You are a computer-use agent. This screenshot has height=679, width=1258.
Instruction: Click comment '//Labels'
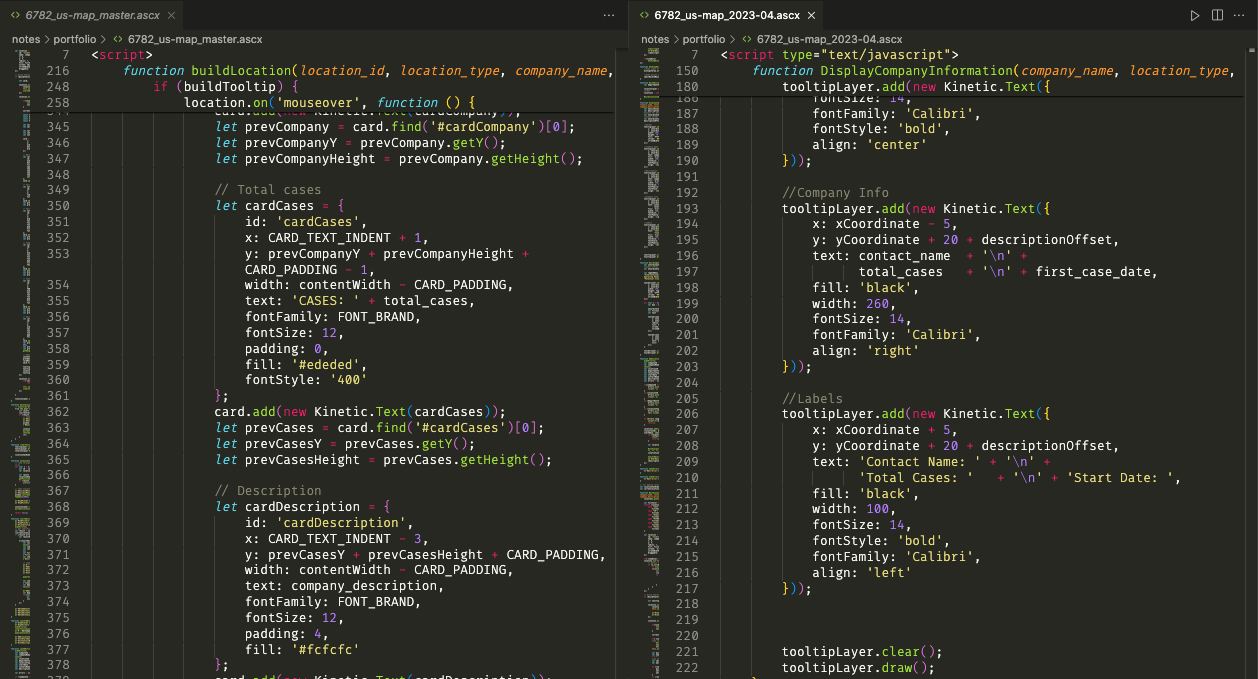point(812,399)
